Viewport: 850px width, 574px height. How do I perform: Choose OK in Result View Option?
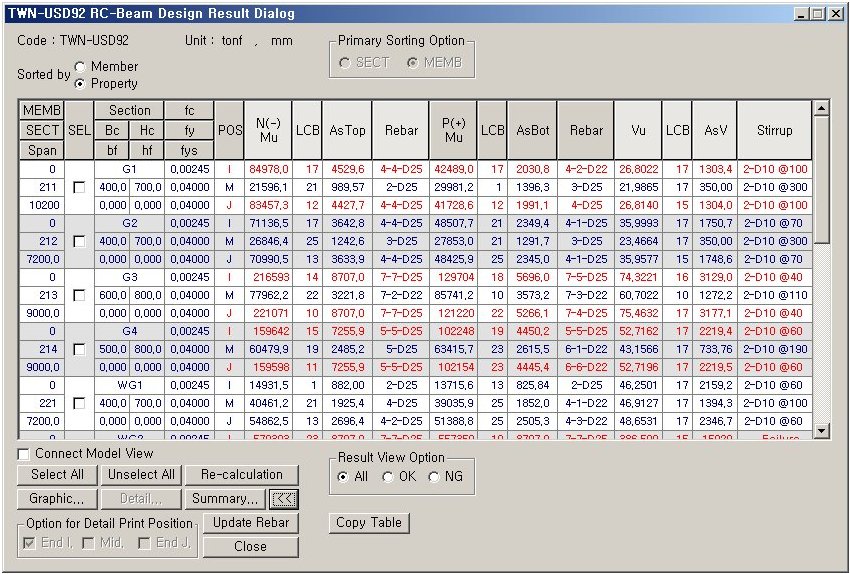[x=388, y=477]
